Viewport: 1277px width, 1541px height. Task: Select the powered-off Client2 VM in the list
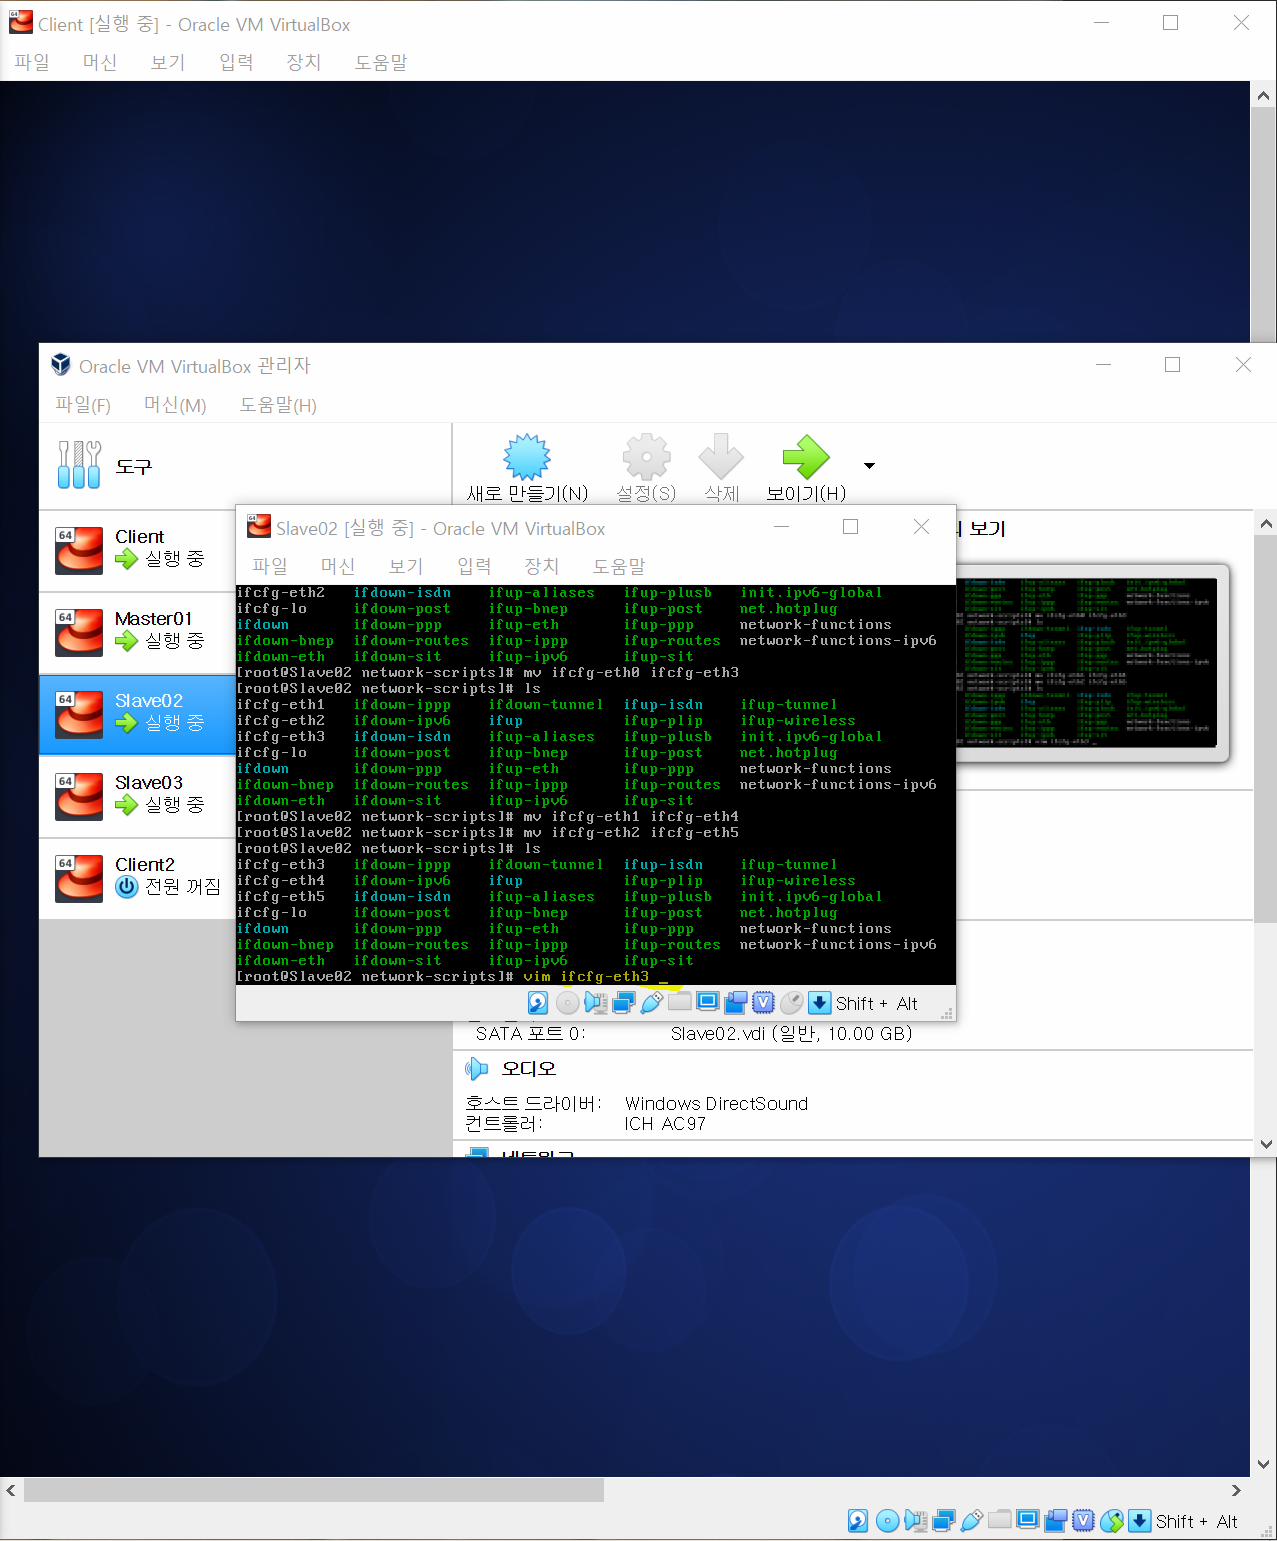click(x=138, y=878)
